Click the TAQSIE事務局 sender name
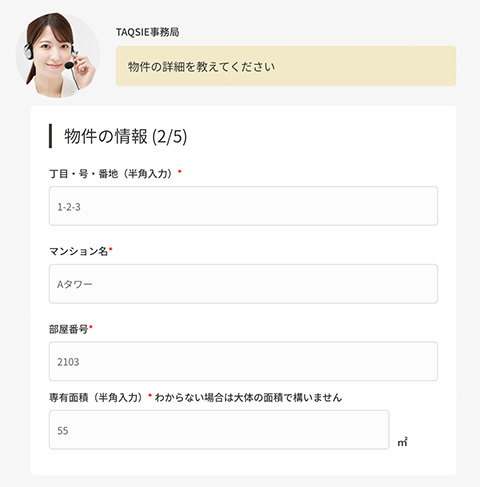This screenshot has height=487, width=480. pyautogui.click(x=147, y=32)
